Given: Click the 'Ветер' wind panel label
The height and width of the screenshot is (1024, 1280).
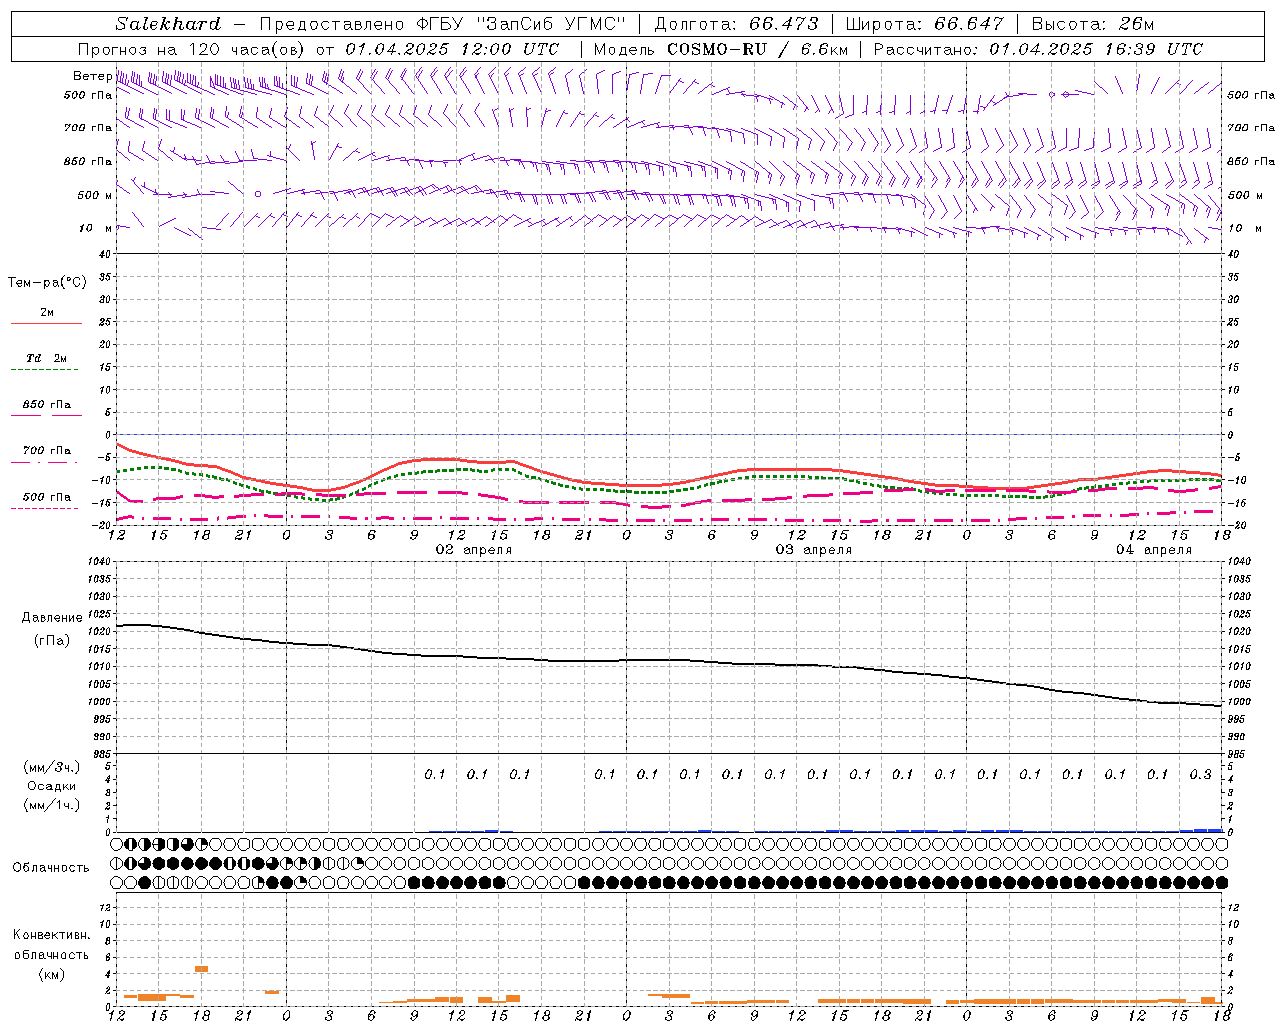Looking at the screenshot, I should (x=92, y=76).
